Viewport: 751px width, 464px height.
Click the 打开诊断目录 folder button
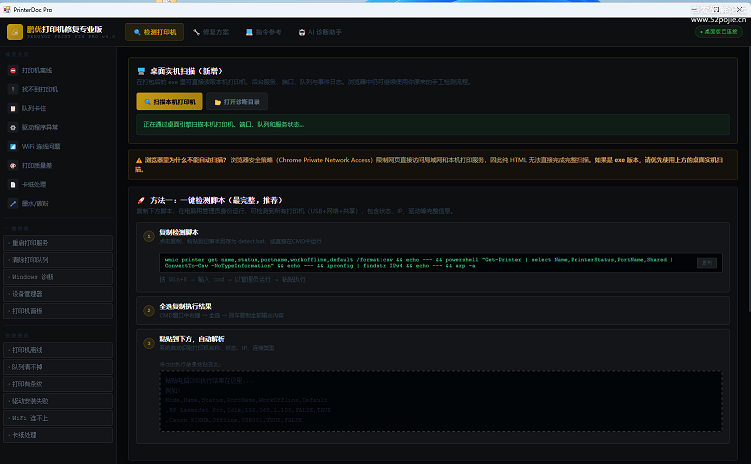[236, 102]
